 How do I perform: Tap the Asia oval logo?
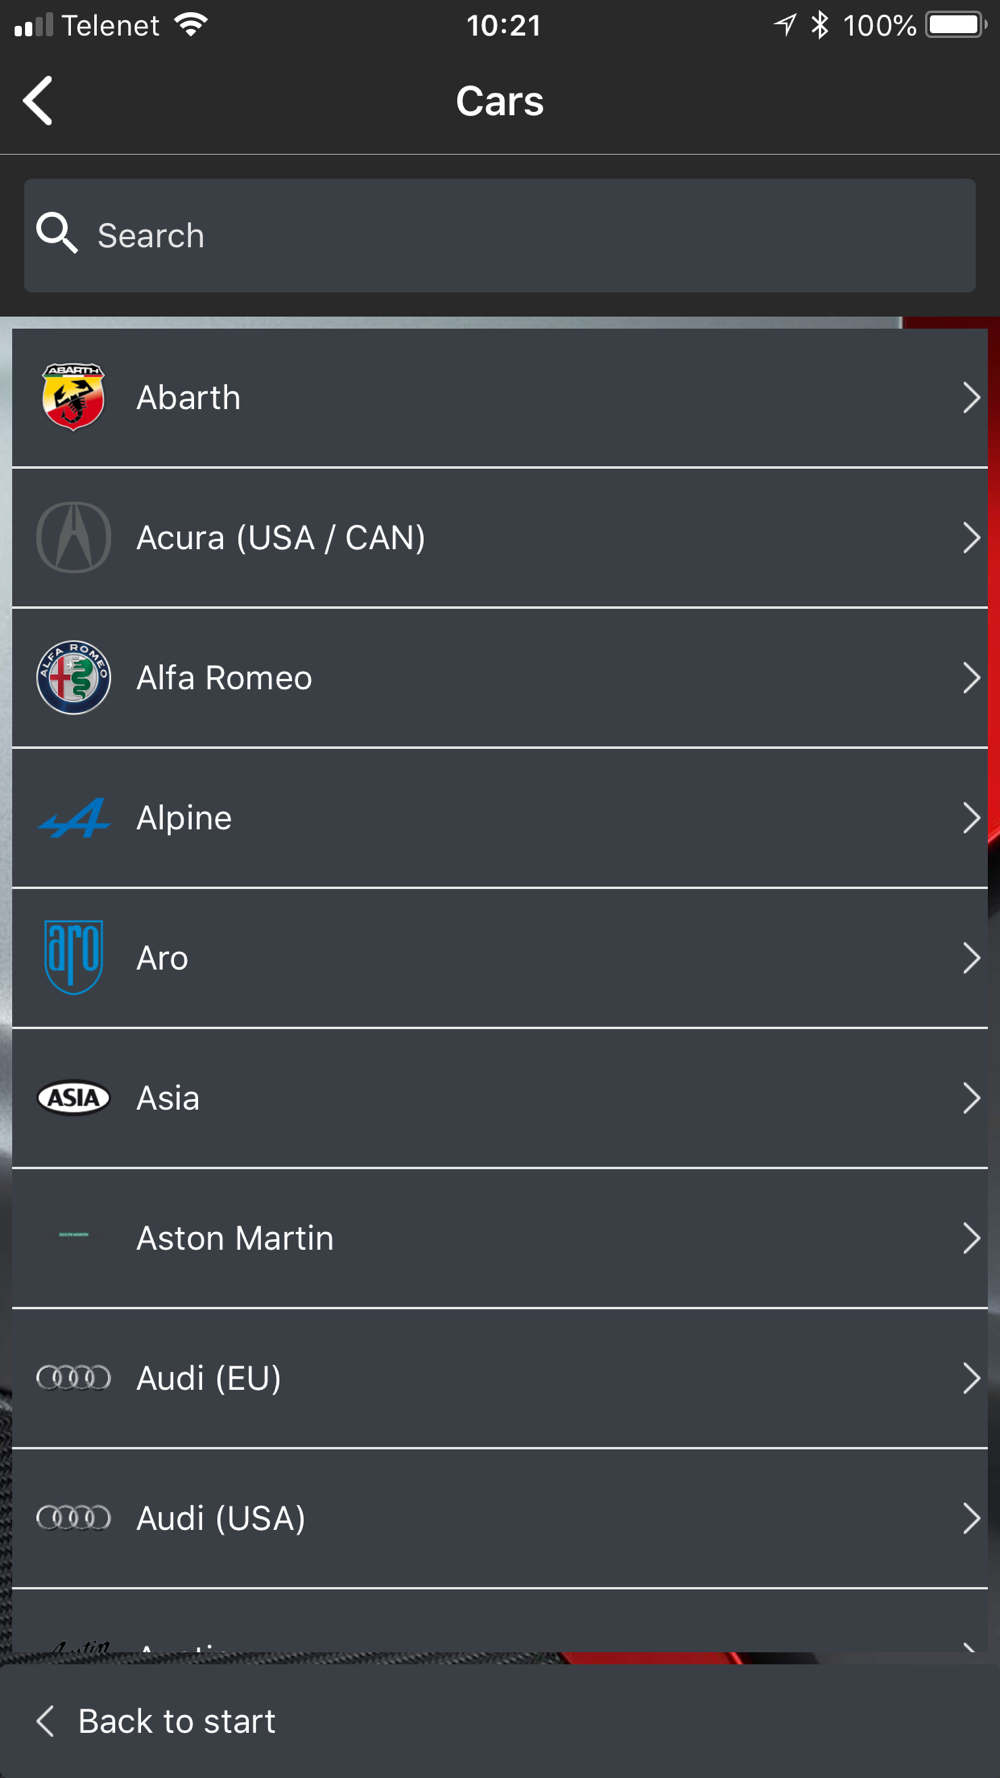point(73,1098)
